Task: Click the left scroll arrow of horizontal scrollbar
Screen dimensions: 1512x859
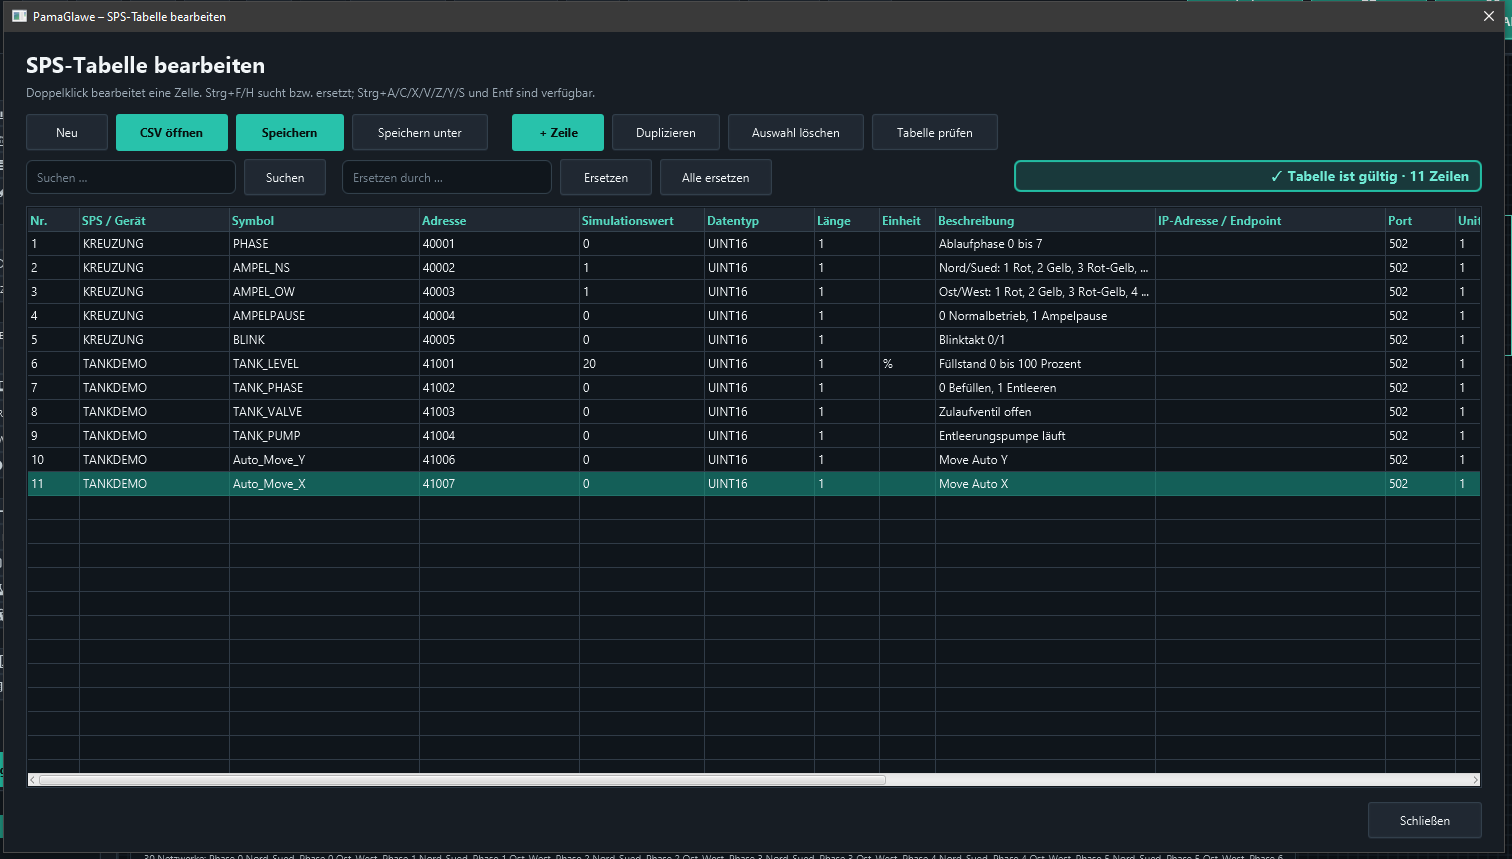Action: coord(33,780)
